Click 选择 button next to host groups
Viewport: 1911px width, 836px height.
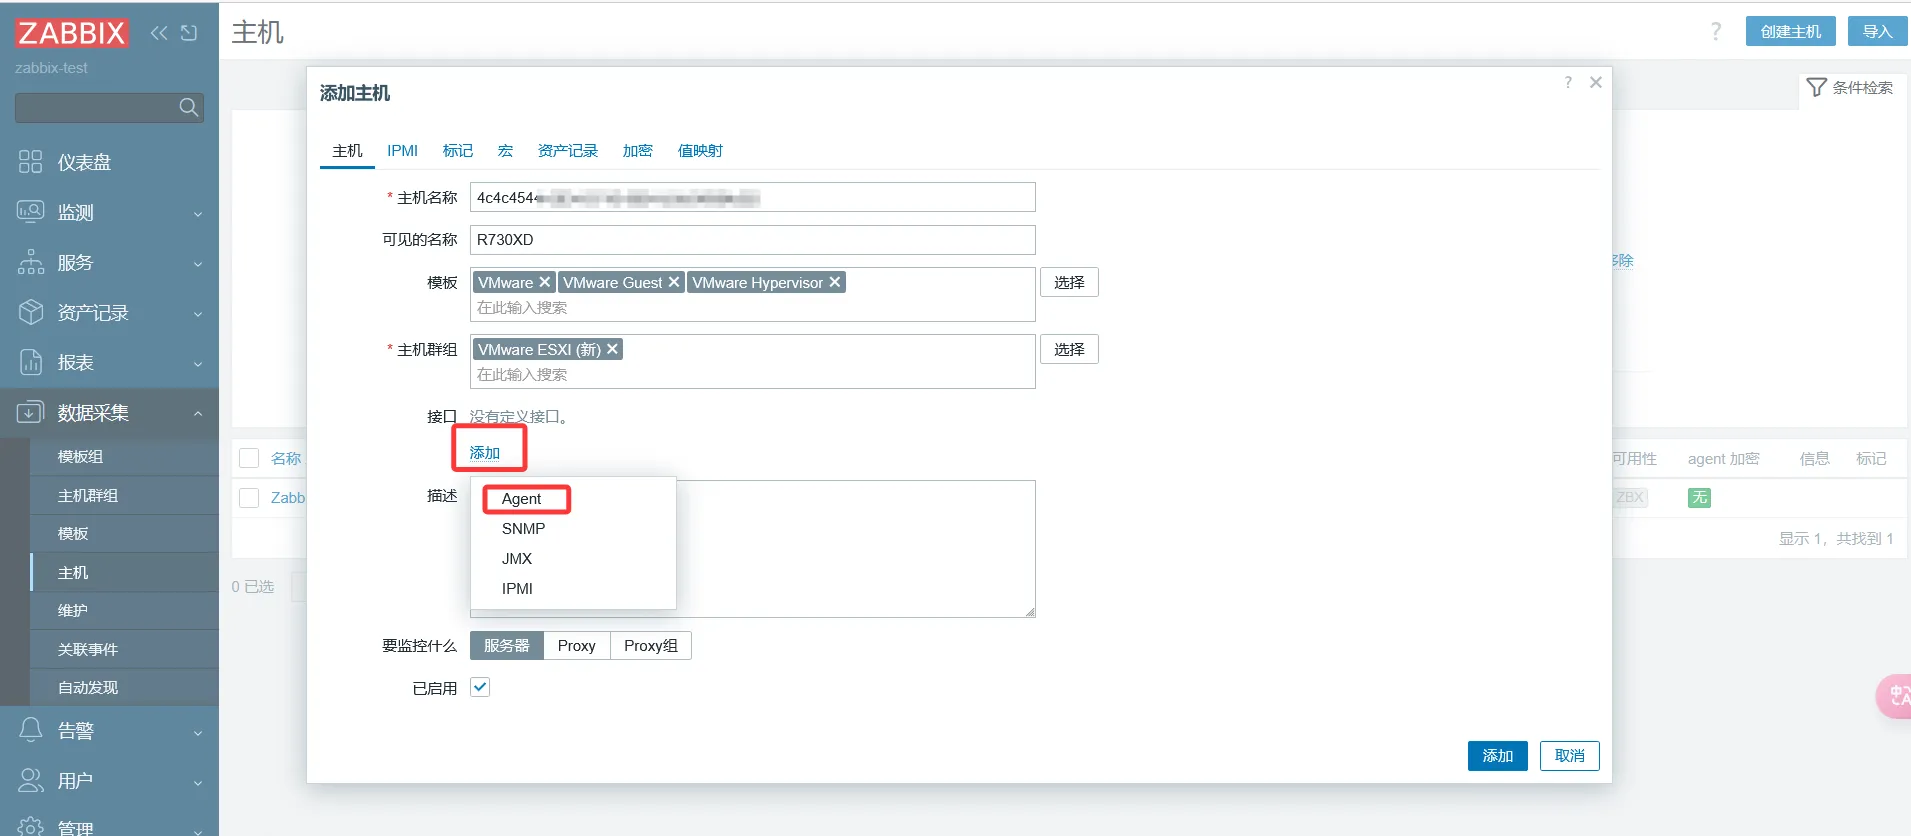pyautogui.click(x=1069, y=349)
